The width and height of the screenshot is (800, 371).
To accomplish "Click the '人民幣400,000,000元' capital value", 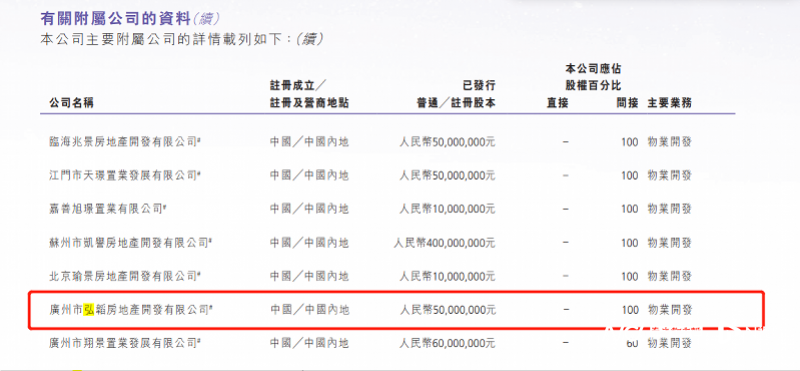I will (x=444, y=242).
